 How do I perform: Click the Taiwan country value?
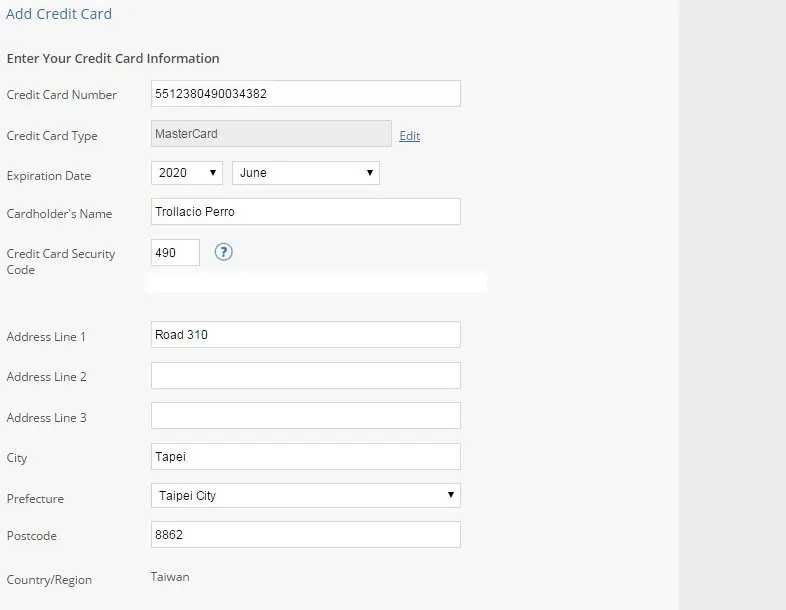pyautogui.click(x=170, y=577)
